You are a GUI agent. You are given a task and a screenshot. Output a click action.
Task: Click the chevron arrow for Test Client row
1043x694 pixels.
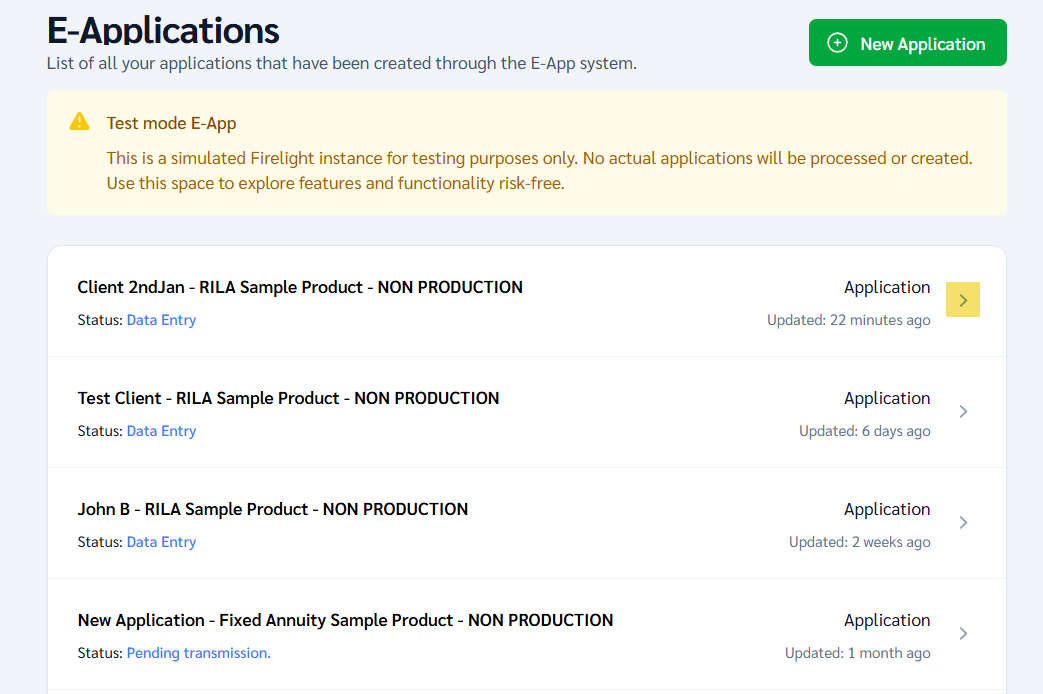point(963,411)
